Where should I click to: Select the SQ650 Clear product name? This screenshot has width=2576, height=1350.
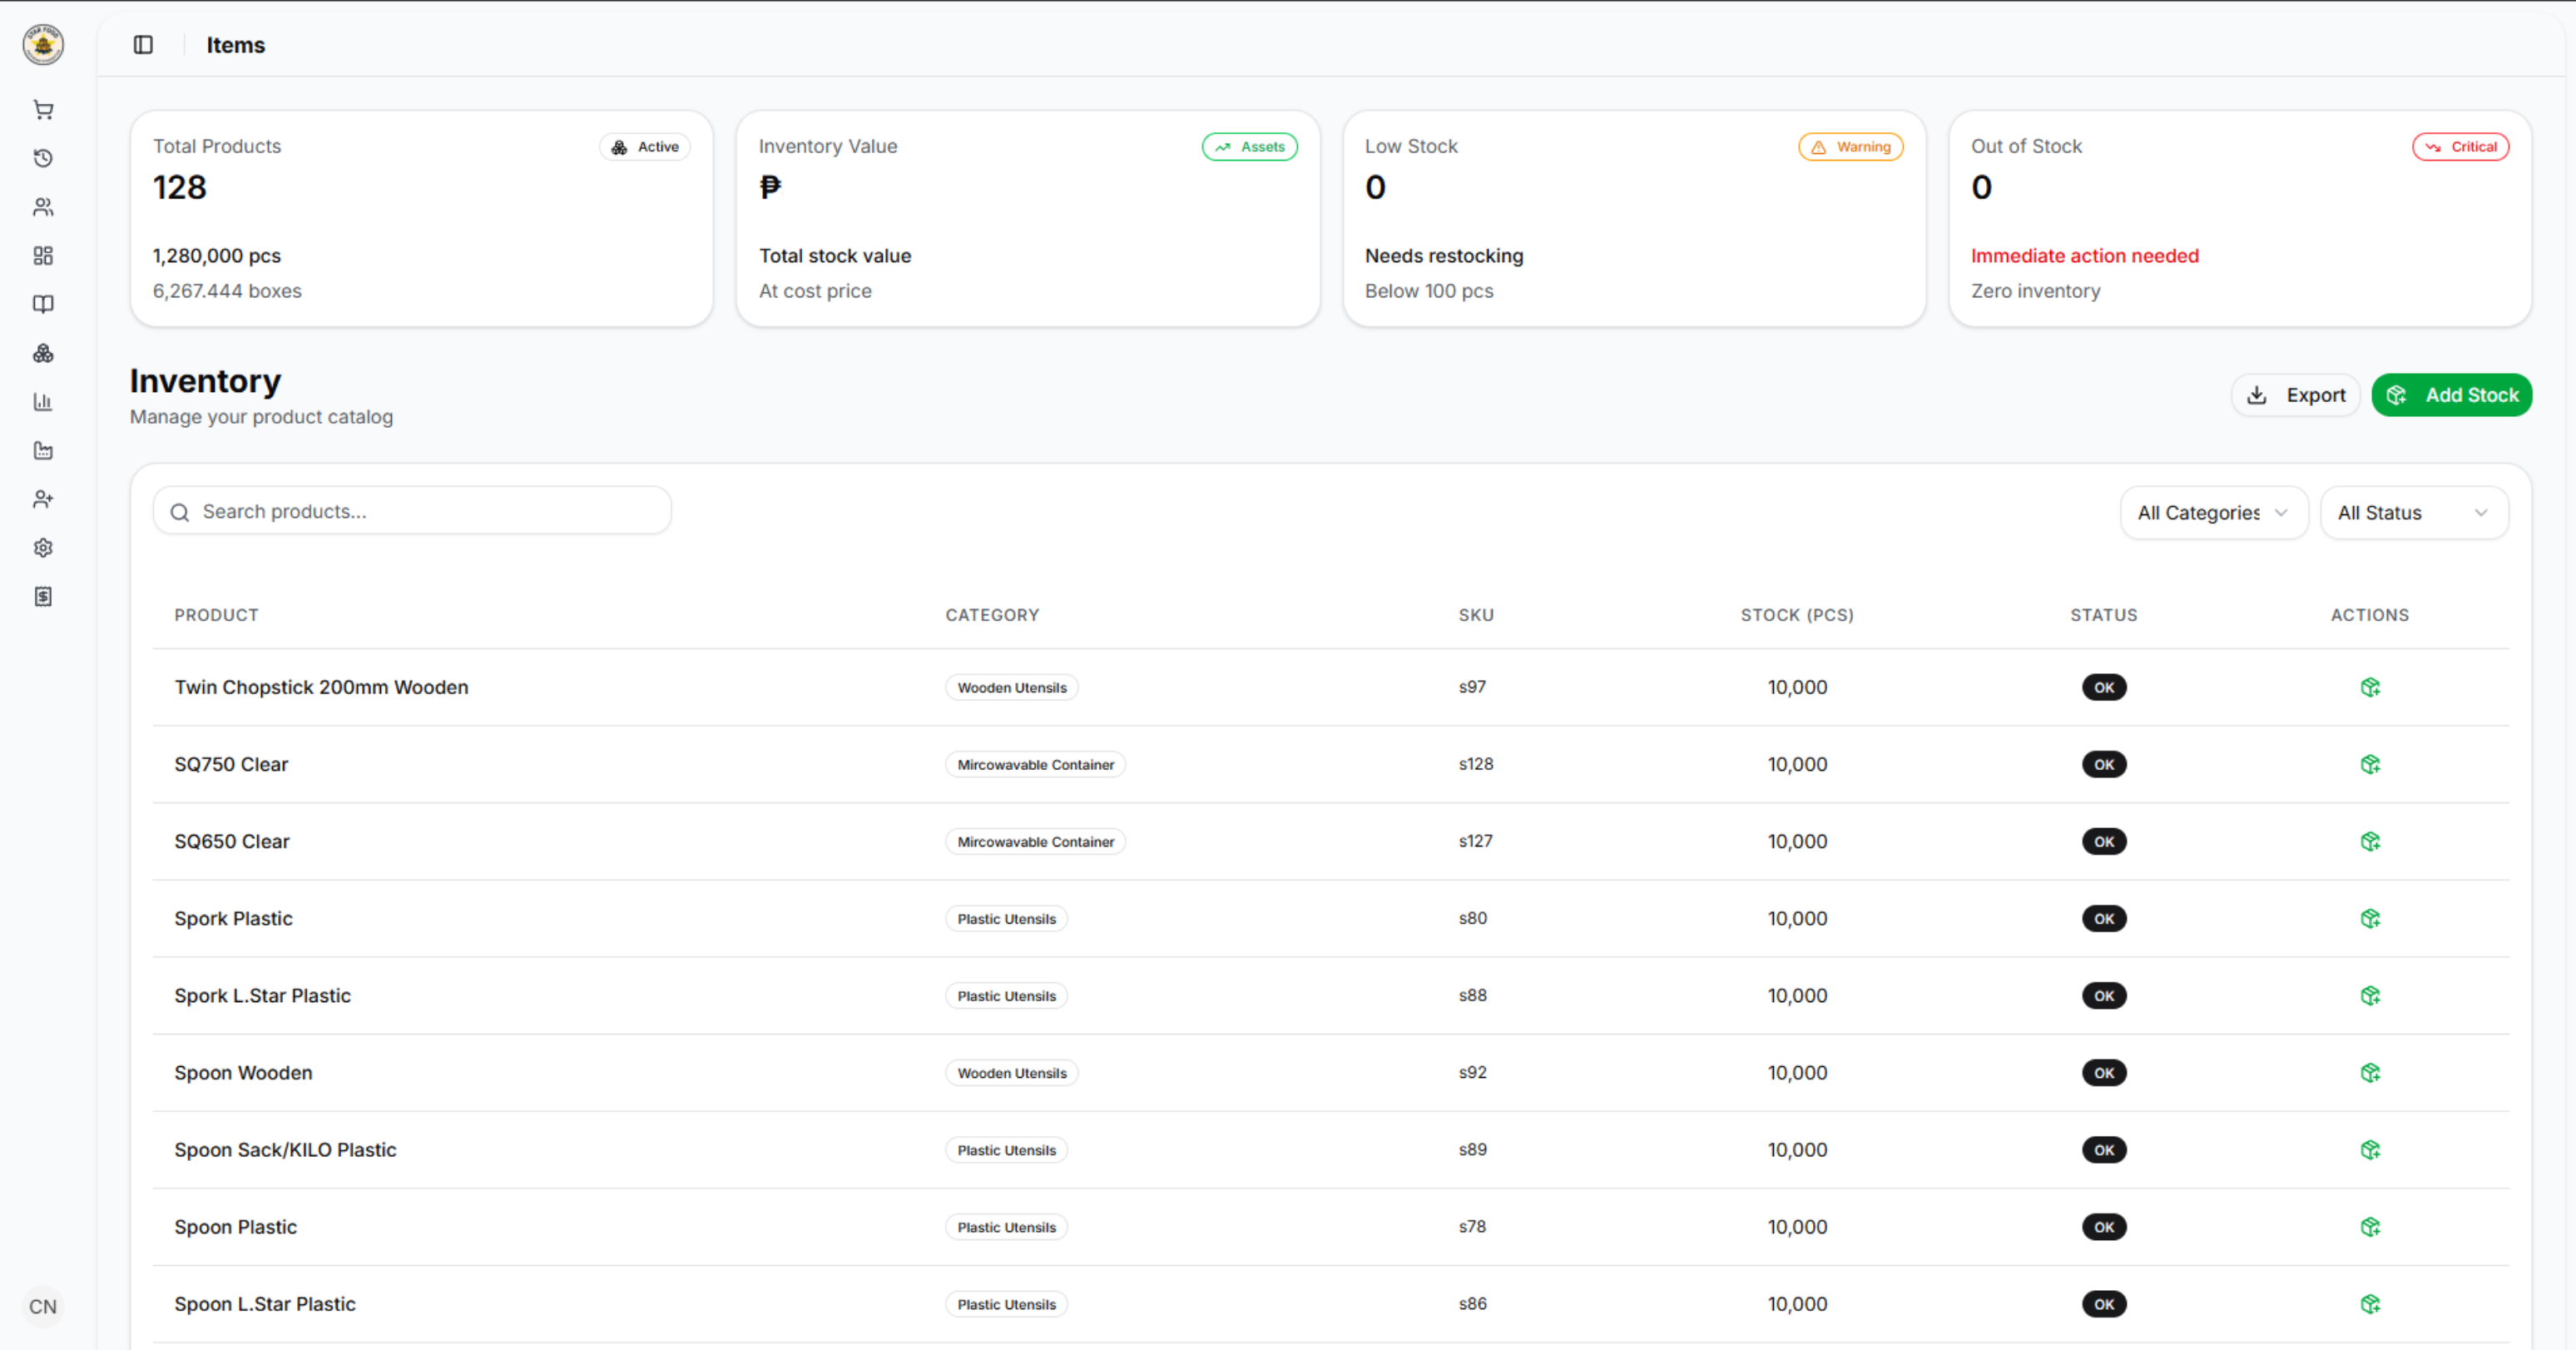(x=232, y=841)
